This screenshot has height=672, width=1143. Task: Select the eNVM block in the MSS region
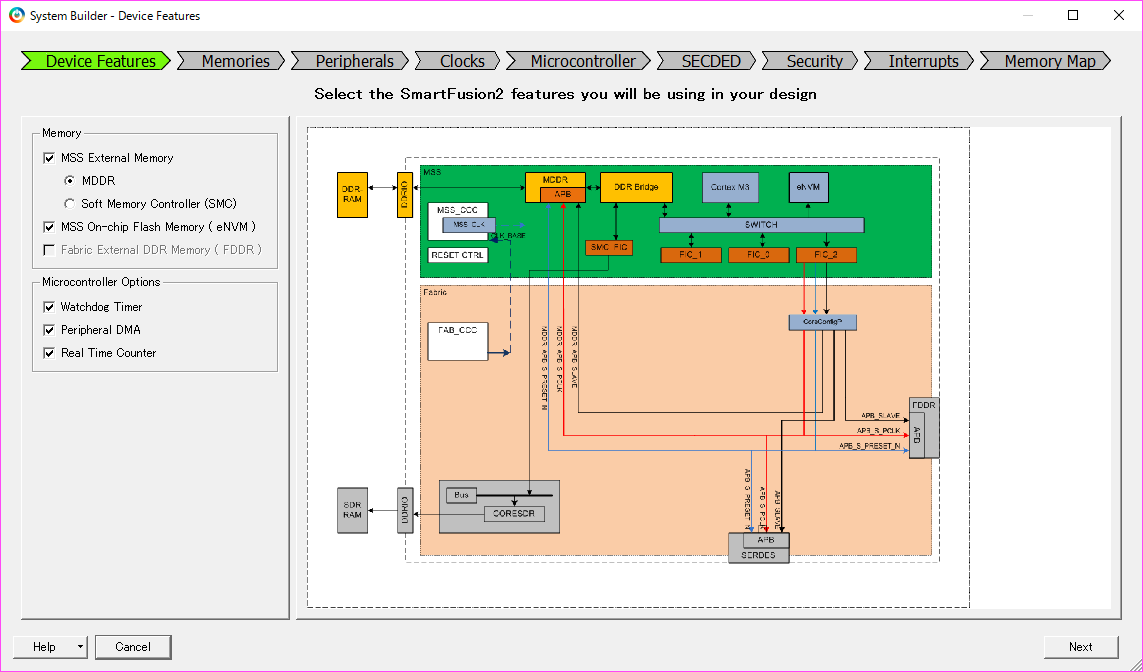pyautogui.click(x=808, y=187)
